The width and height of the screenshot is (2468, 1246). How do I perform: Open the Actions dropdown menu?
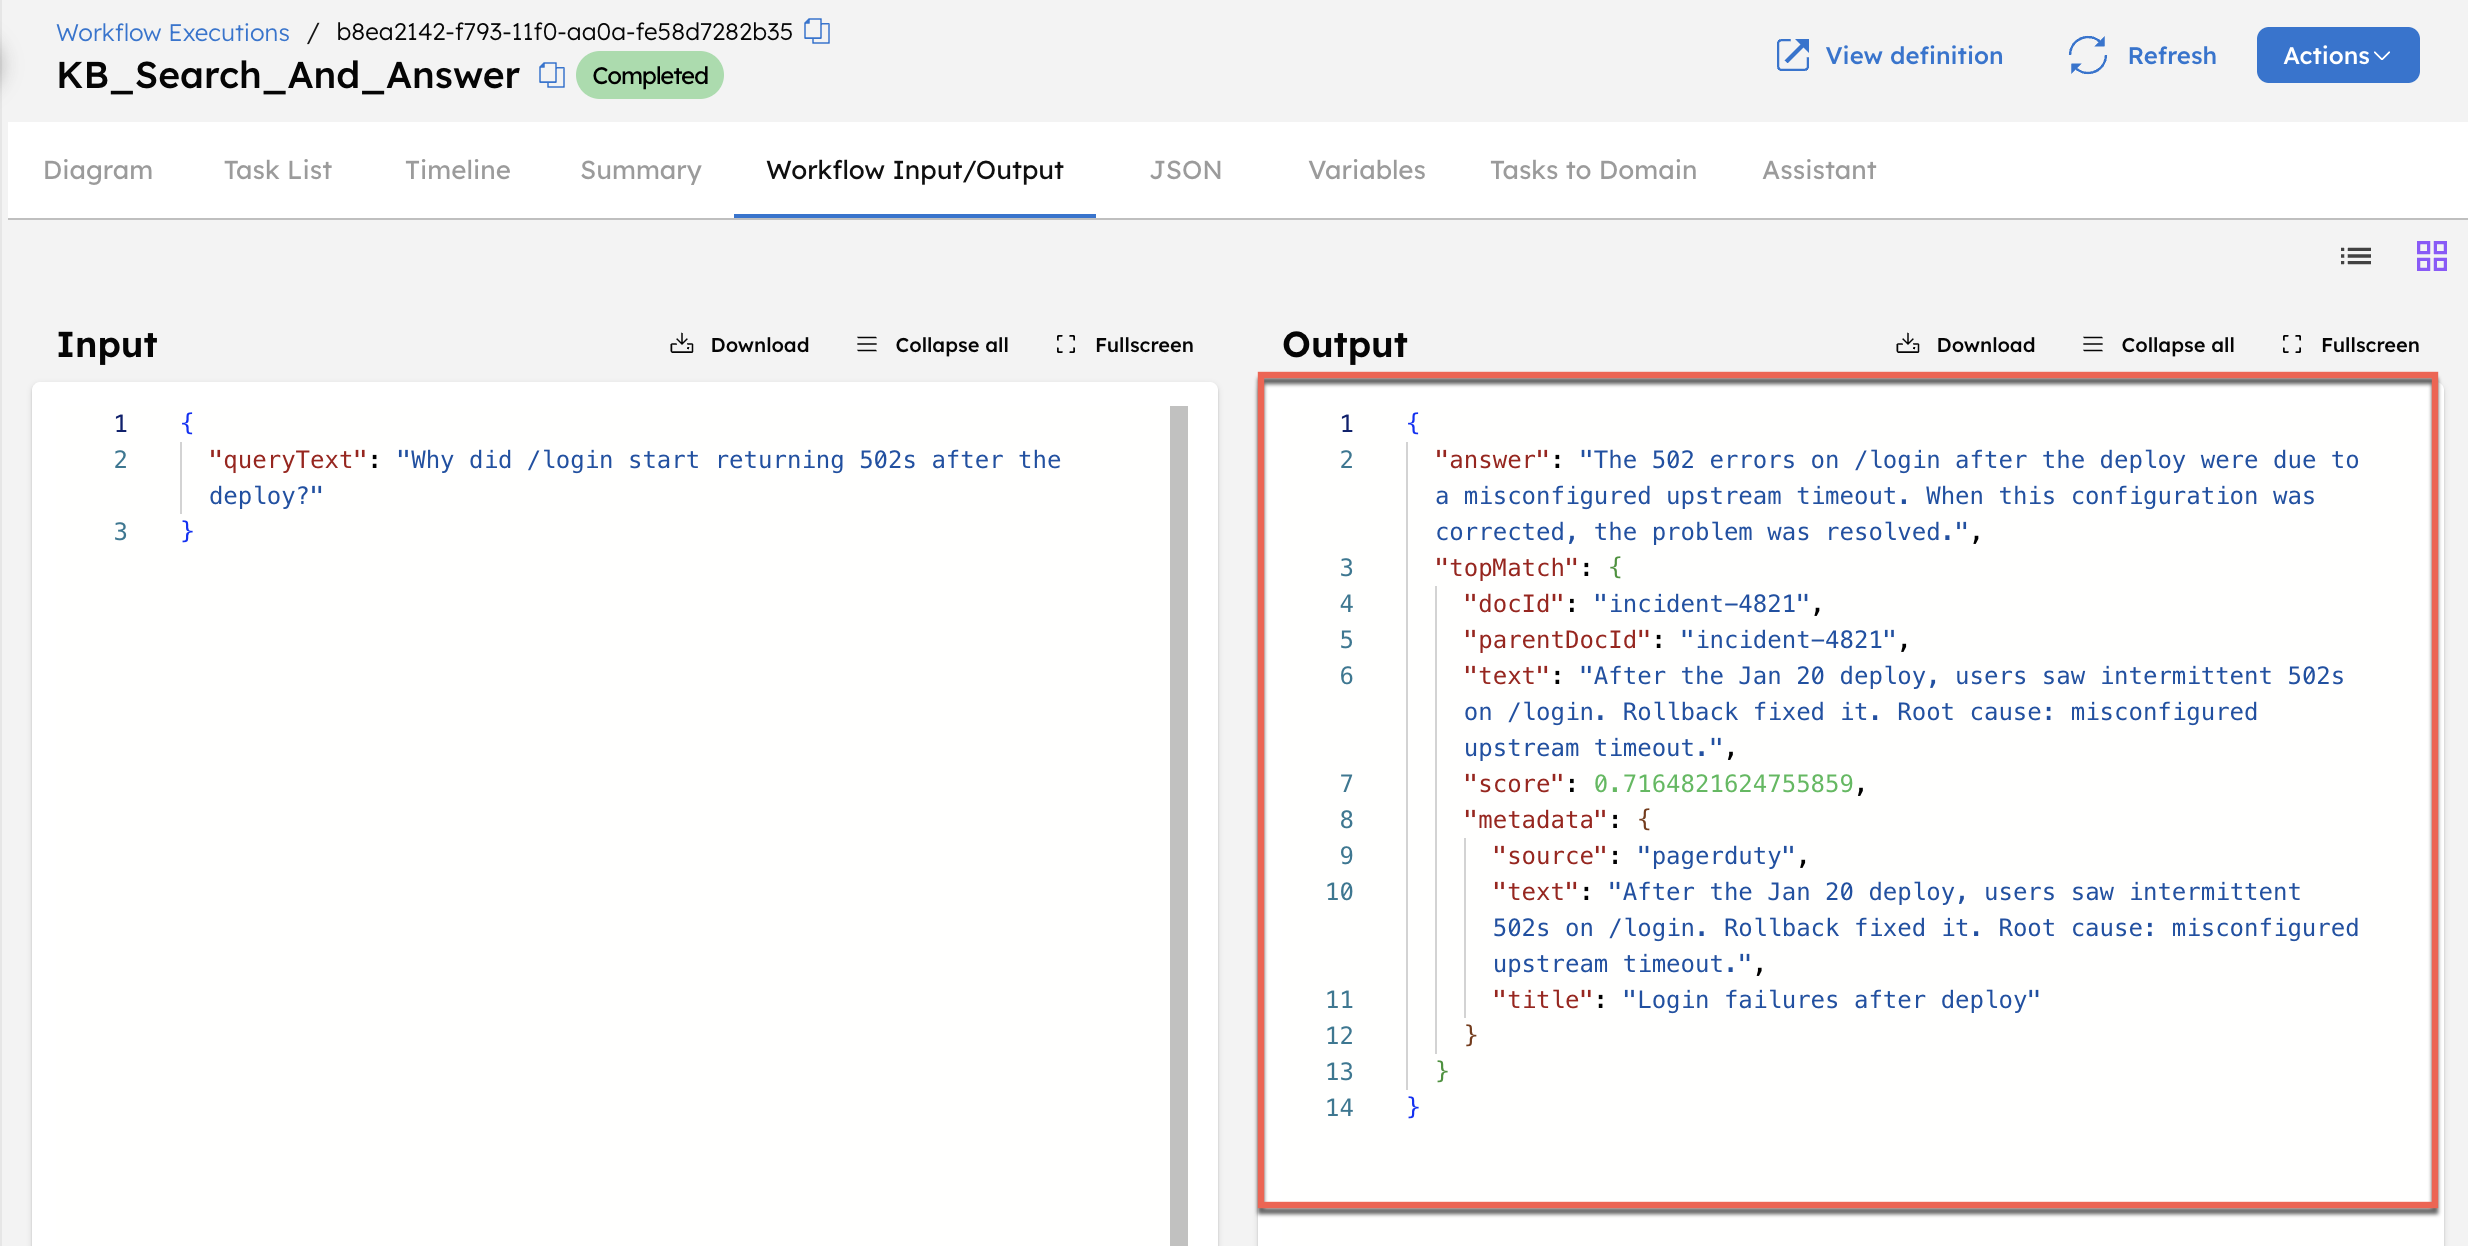tap(2337, 55)
